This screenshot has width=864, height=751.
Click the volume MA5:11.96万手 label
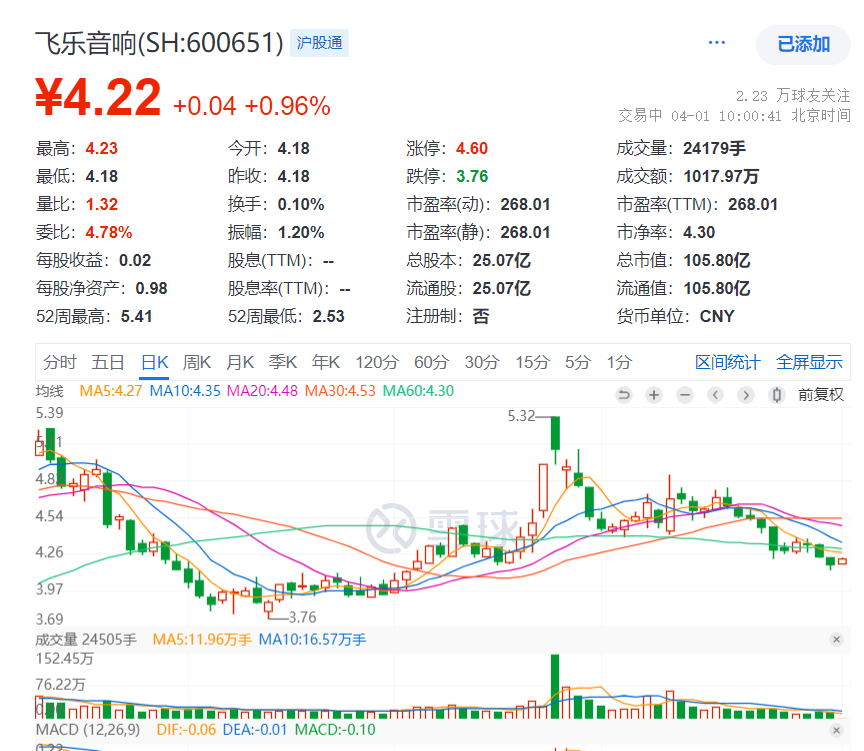(x=202, y=640)
